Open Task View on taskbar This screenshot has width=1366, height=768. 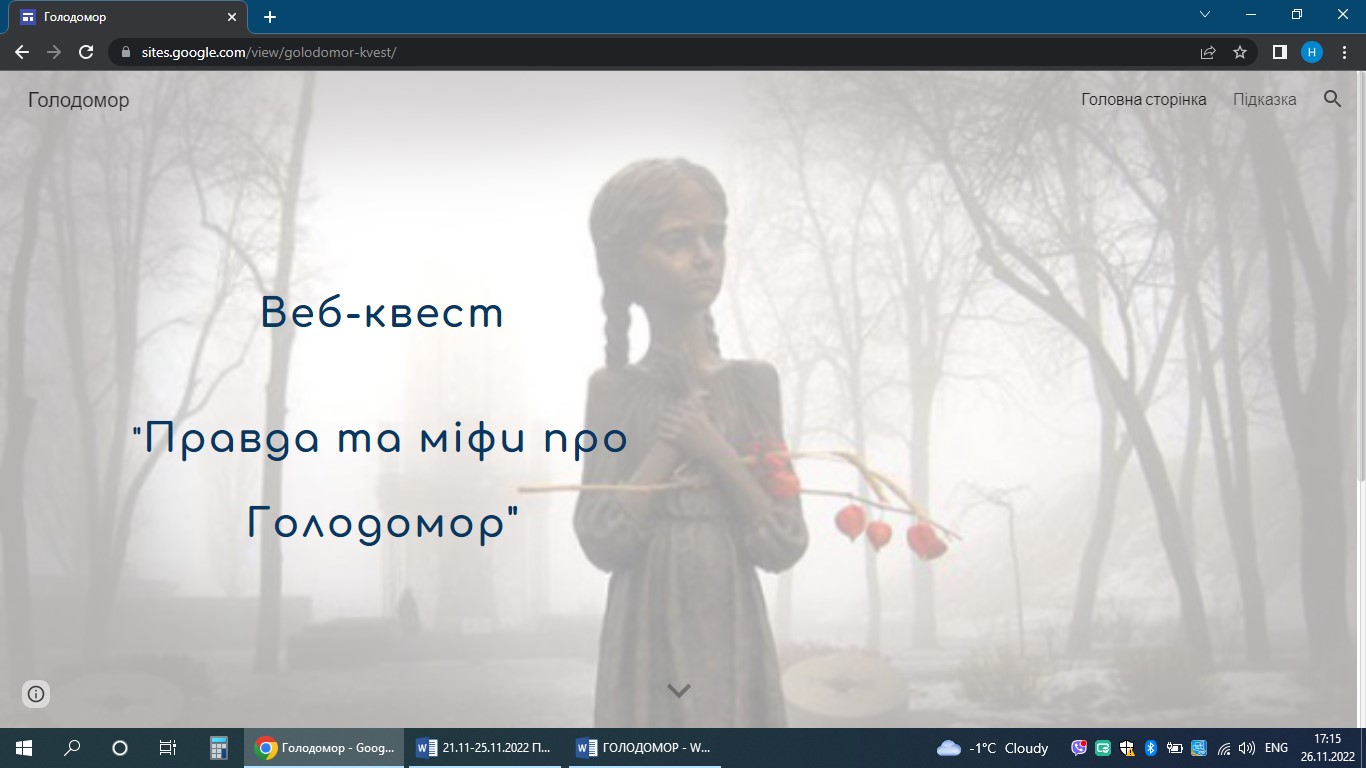pyautogui.click(x=168, y=748)
